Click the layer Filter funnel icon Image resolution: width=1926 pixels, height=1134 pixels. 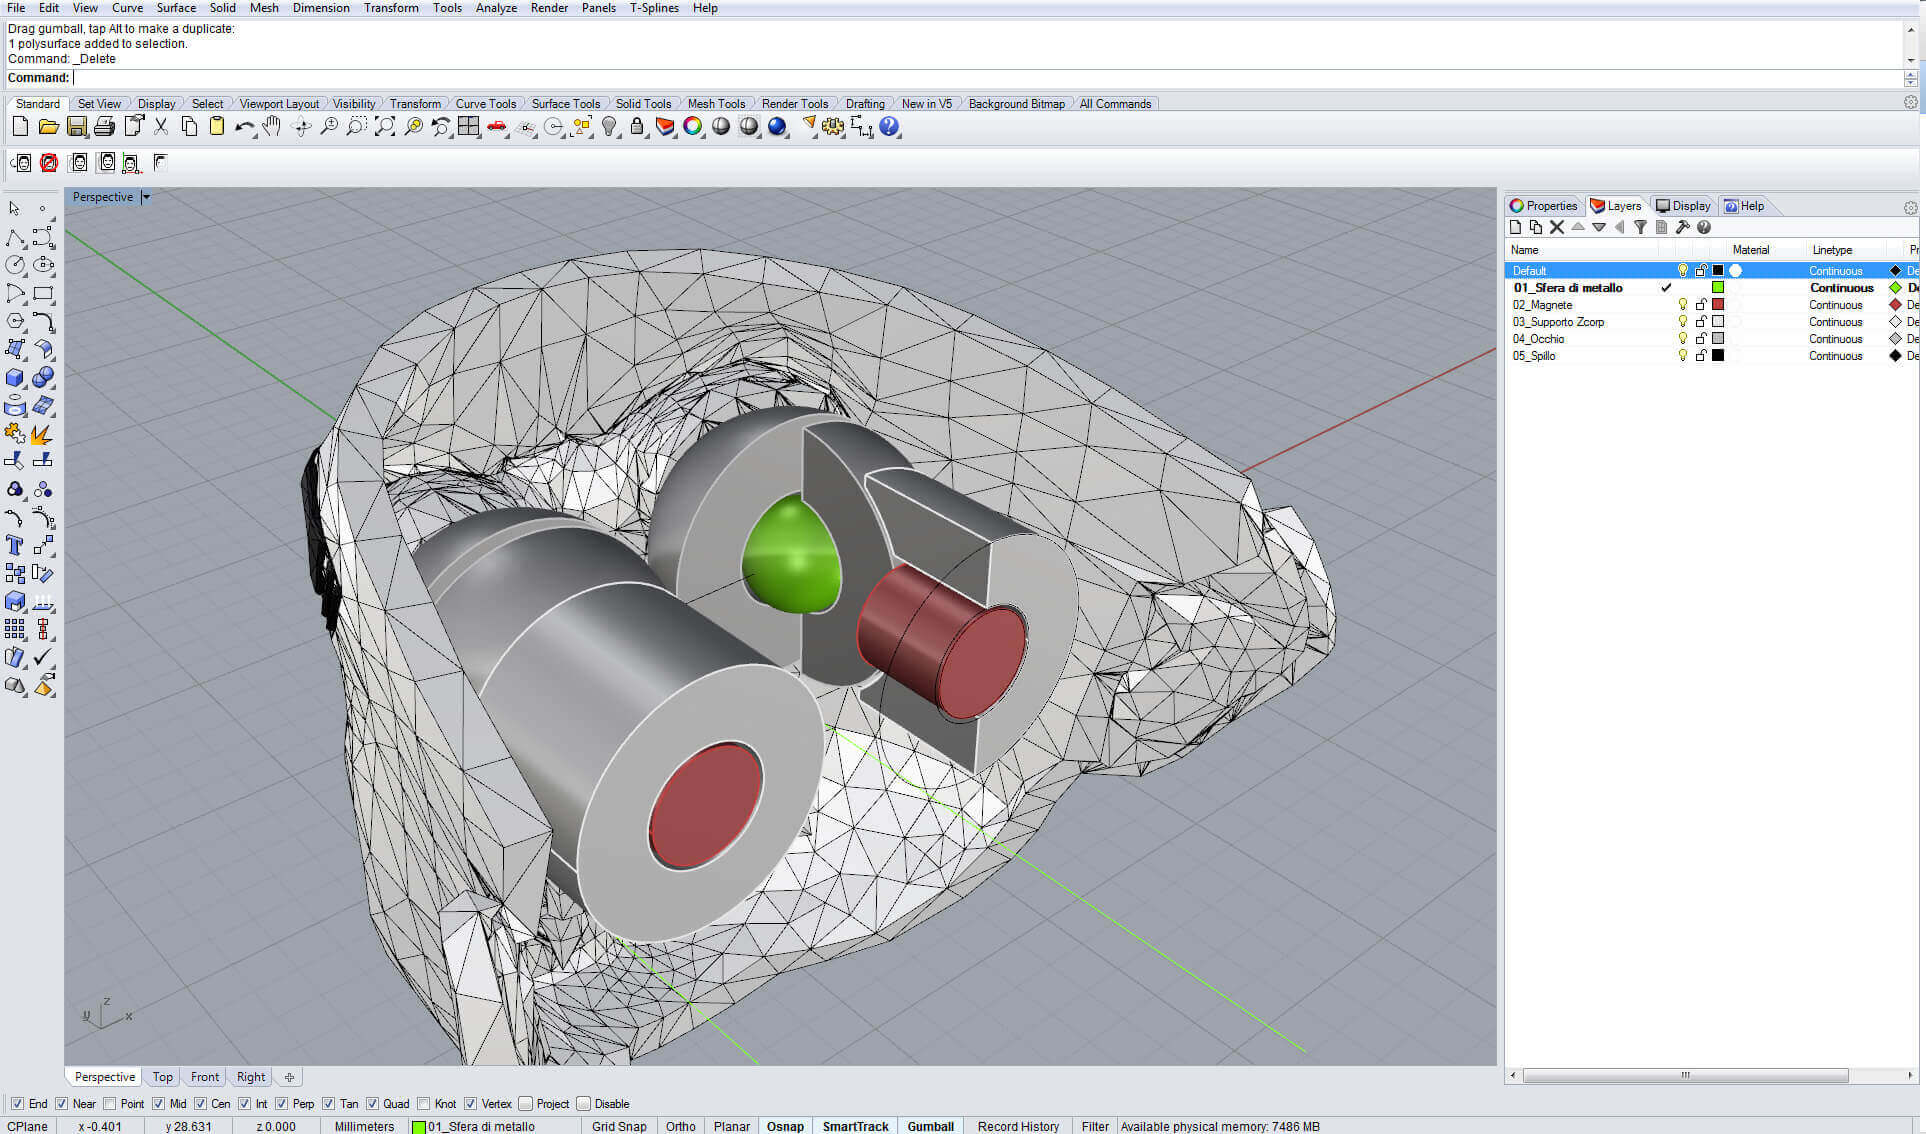click(1640, 228)
